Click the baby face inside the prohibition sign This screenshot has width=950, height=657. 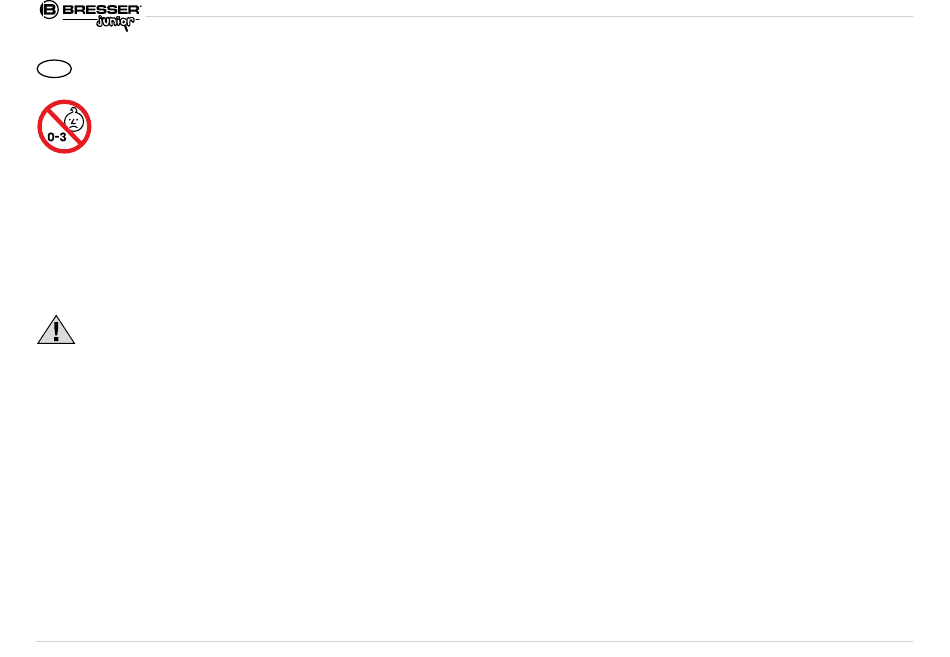[73, 119]
